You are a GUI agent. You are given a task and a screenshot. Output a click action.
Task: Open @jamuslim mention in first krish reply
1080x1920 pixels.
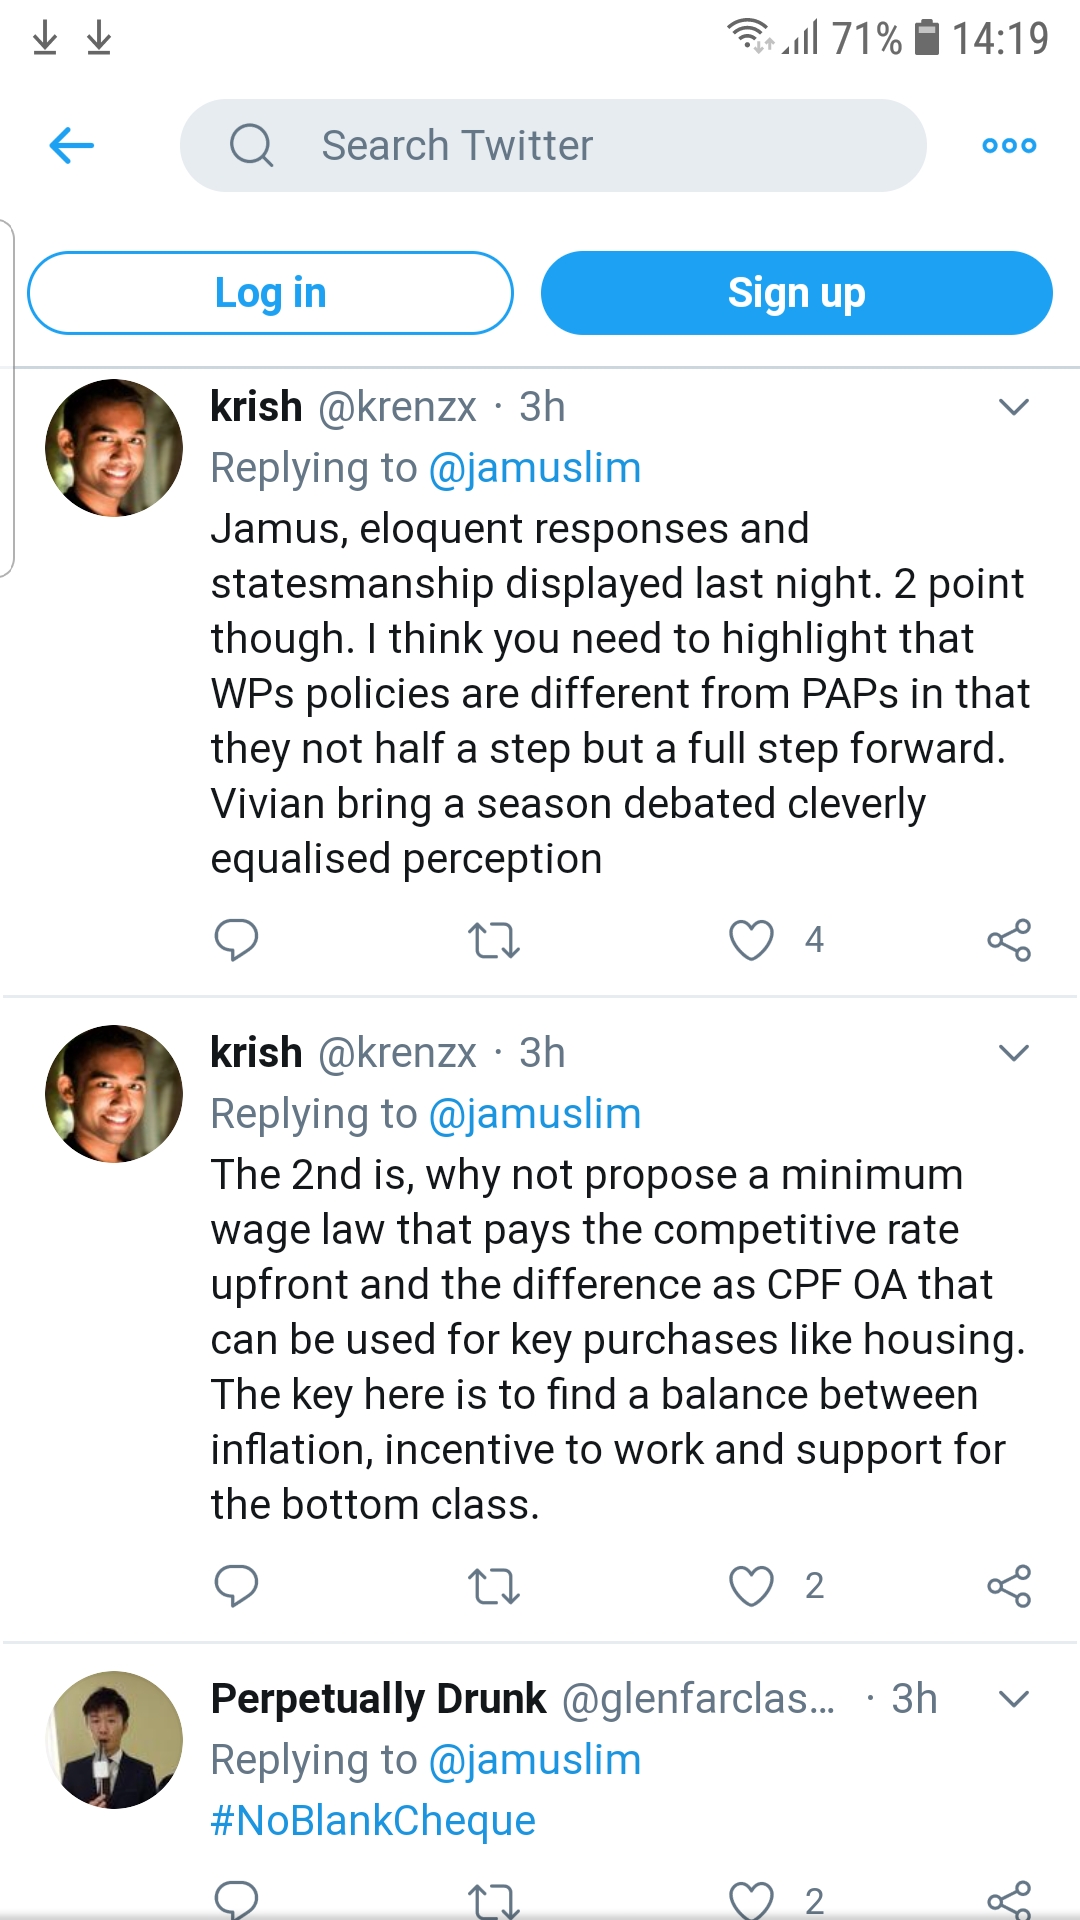pos(534,468)
